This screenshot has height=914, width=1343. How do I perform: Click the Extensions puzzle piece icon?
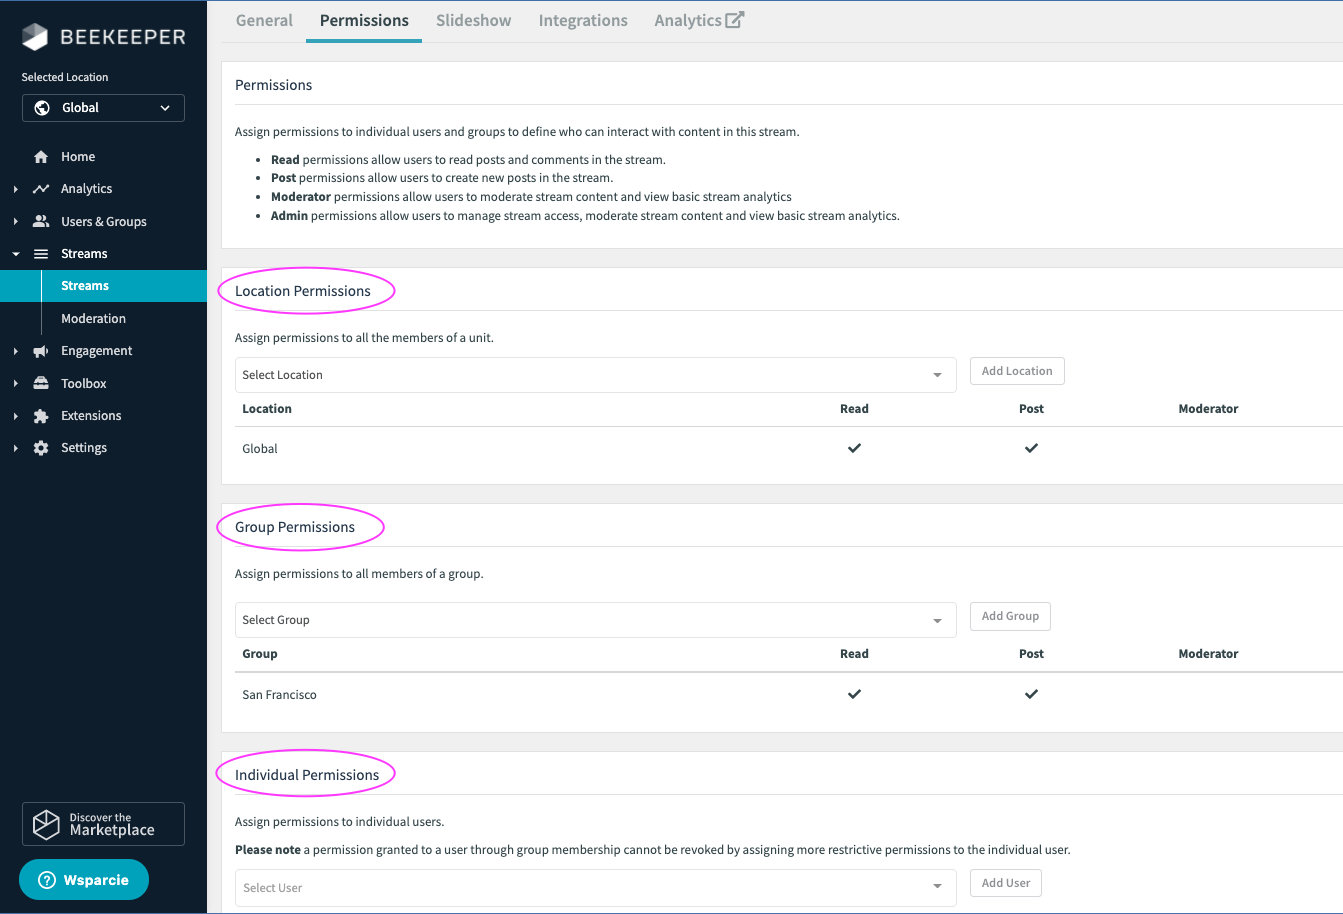click(x=41, y=416)
